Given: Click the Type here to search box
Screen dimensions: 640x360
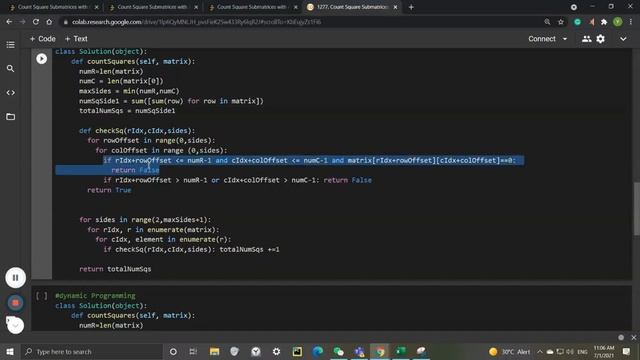Looking at the screenshot, I should pyautogui.click(x=92, y=351).
